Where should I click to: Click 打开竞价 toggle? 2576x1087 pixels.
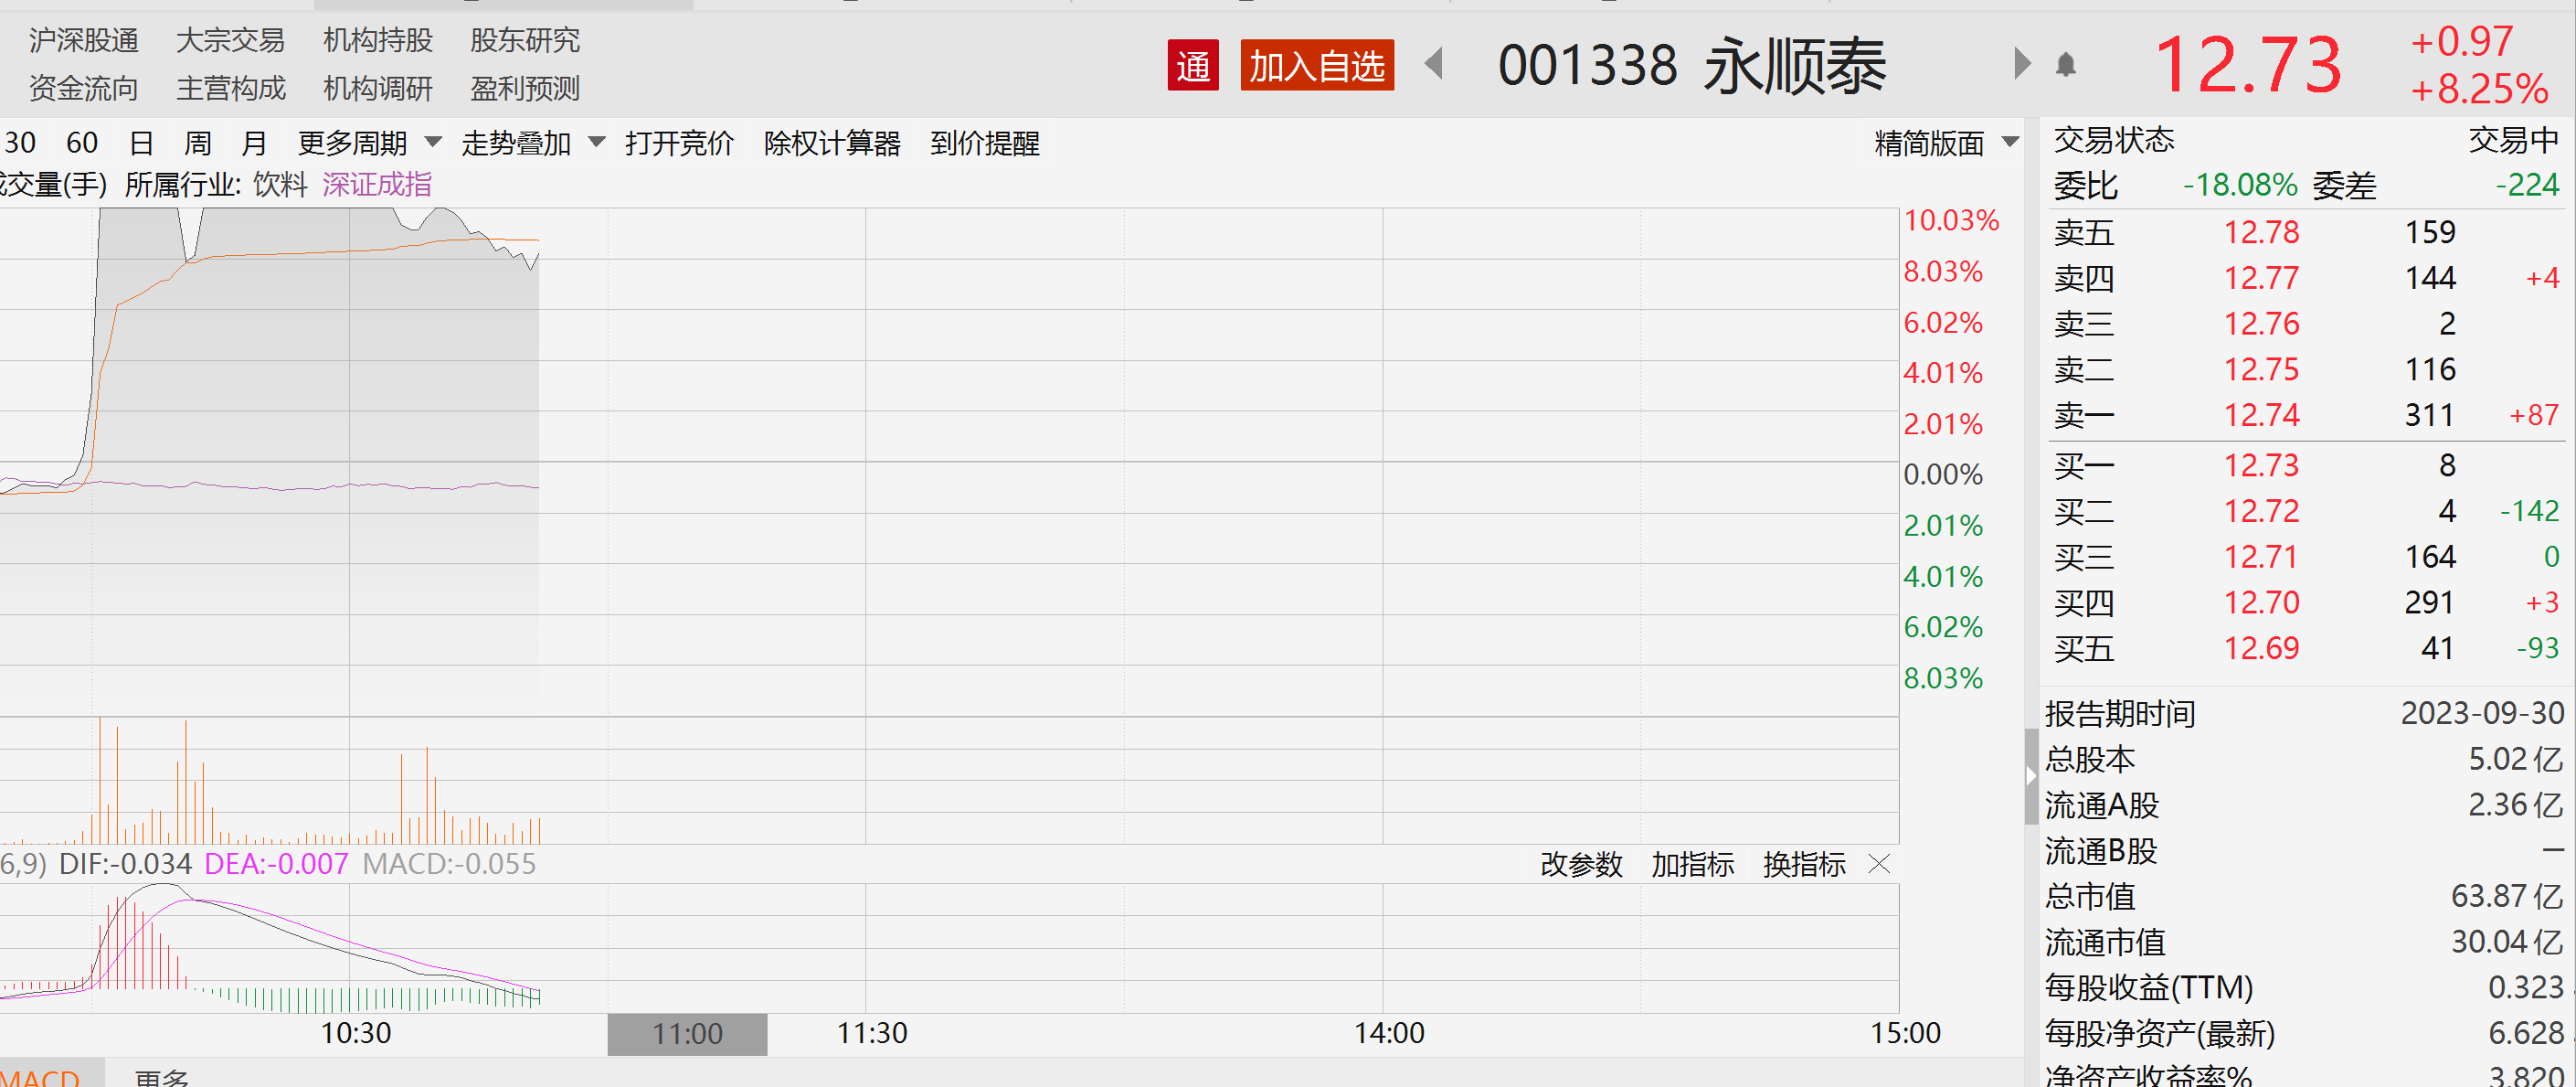(x=679, y=143)
